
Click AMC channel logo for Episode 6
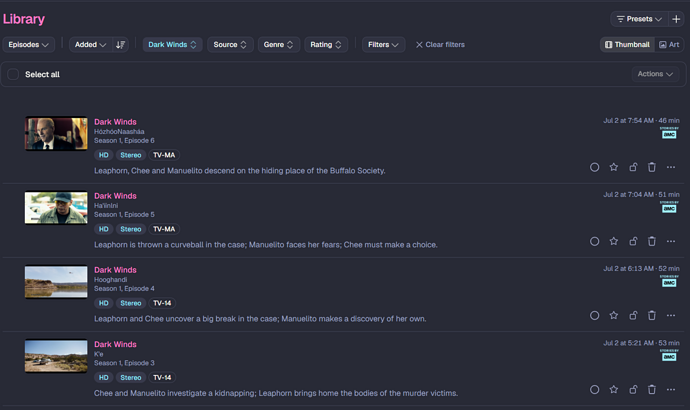669,133
